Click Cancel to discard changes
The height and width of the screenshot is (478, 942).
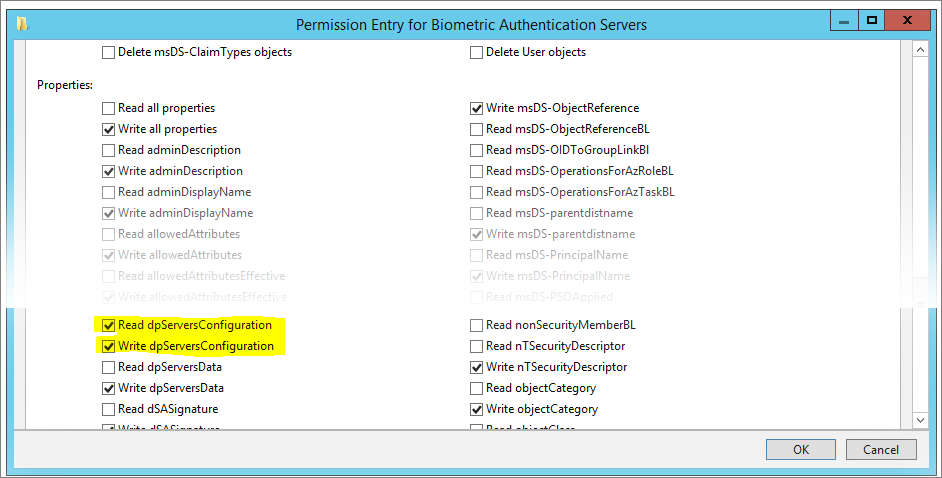pos(881,450)
